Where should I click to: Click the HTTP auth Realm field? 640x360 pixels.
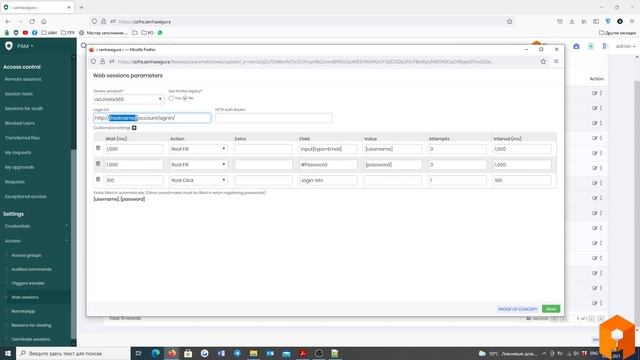coord(273,118)
